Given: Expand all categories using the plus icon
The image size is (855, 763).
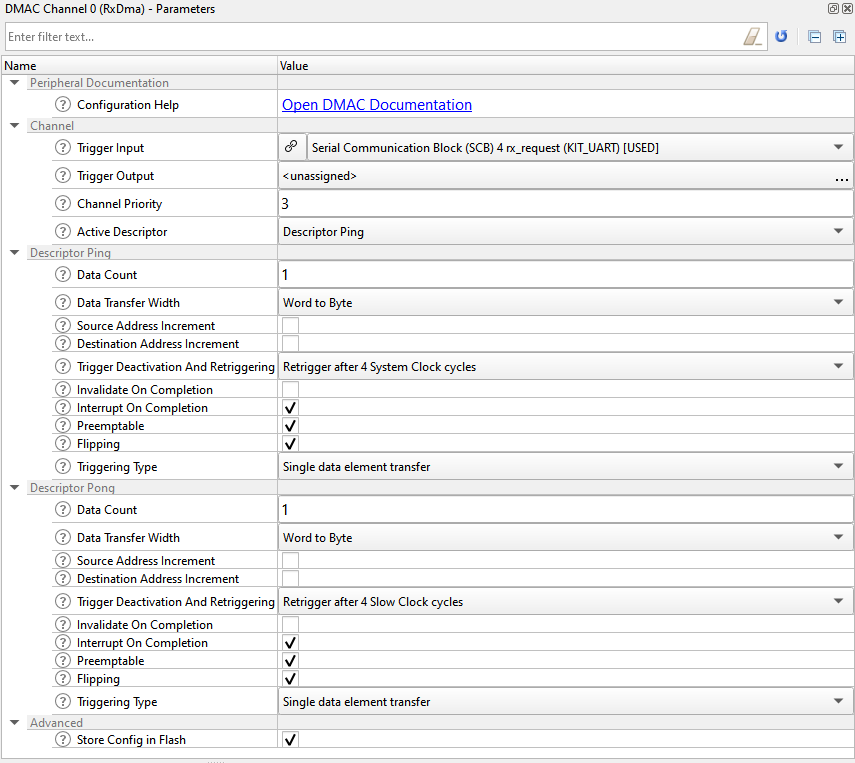Looking at the screenshot, I should click(839, 37).
